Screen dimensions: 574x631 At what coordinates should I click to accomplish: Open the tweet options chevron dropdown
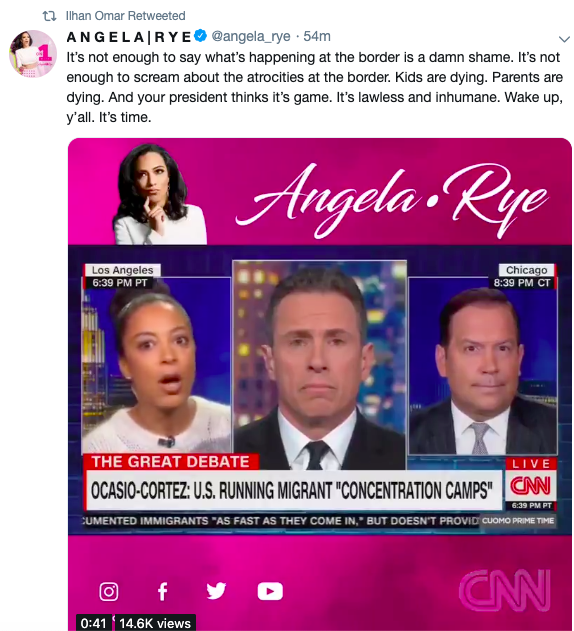pos(564,39)
